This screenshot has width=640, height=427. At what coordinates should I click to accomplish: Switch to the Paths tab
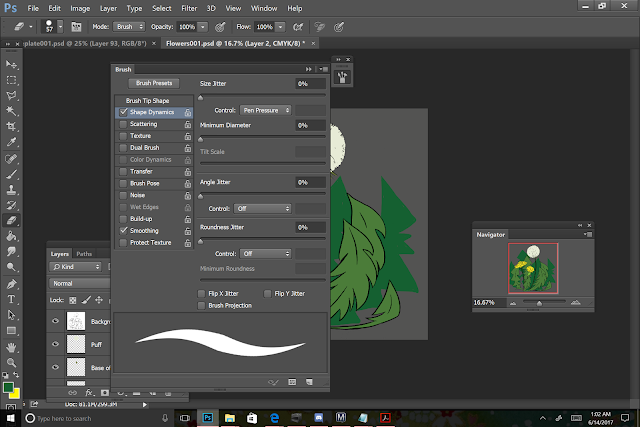click(84, 254)
